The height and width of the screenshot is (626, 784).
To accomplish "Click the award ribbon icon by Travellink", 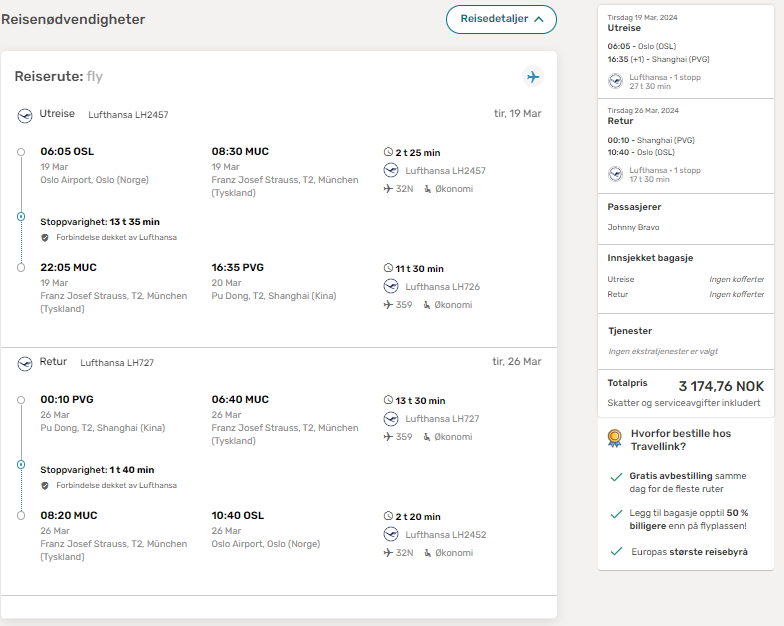I will click(614, 438).
